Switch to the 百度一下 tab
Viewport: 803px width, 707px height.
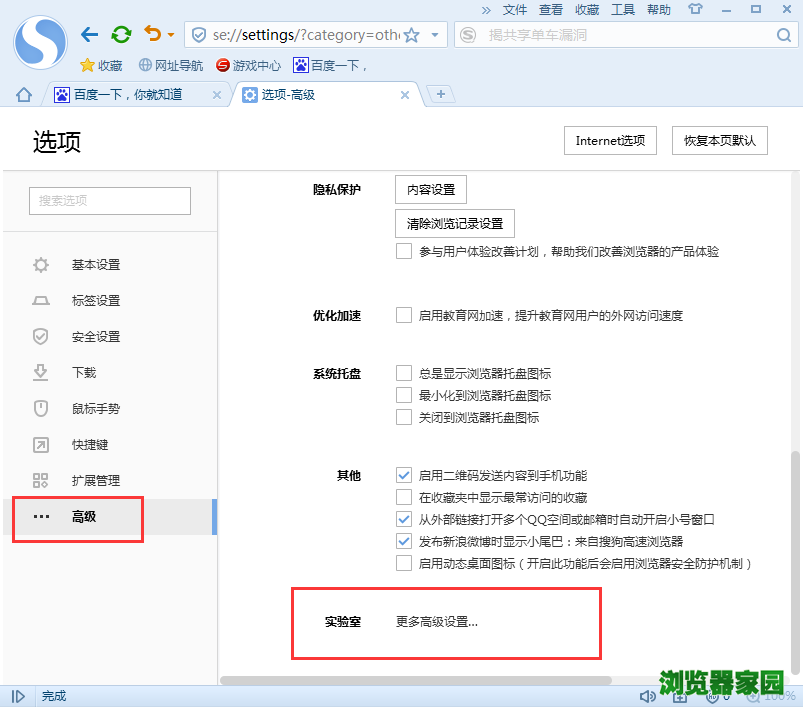pos(130,94)
